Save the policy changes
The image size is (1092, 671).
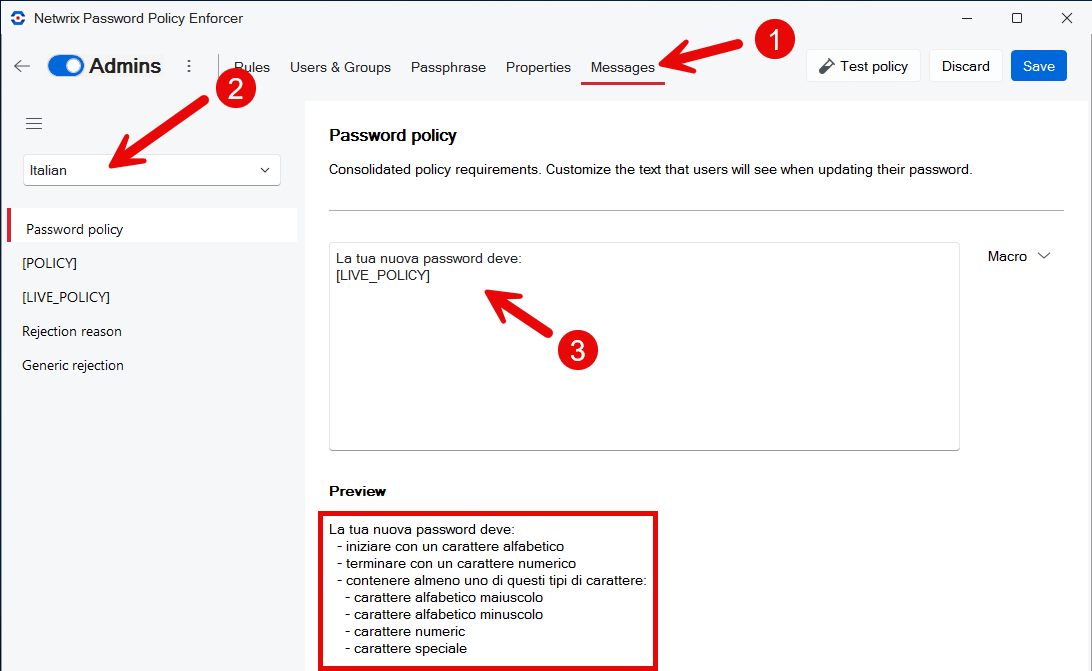tap(1038, 66)
